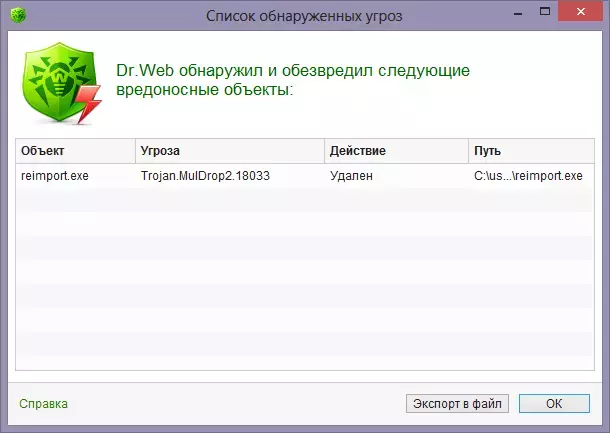Minimize the threat list window
The image size is (610, 433).
point(518,13)
